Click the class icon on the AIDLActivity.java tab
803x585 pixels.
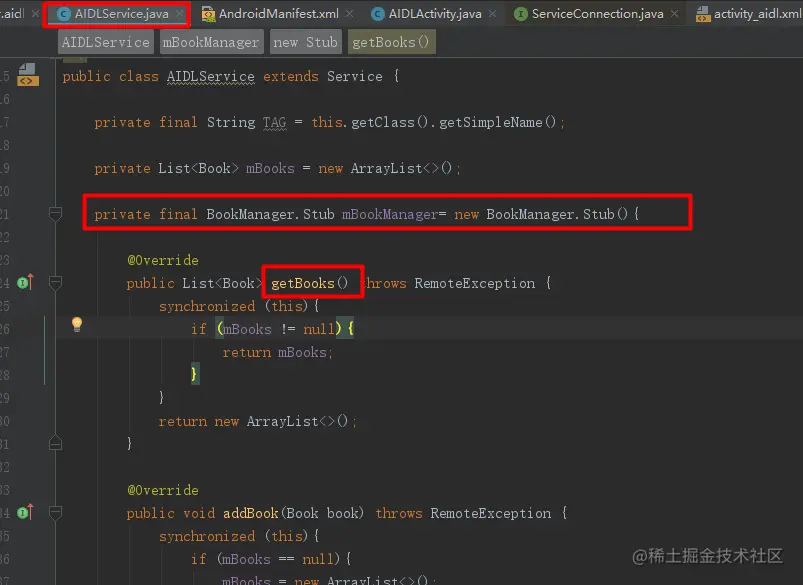coord(377,14)
